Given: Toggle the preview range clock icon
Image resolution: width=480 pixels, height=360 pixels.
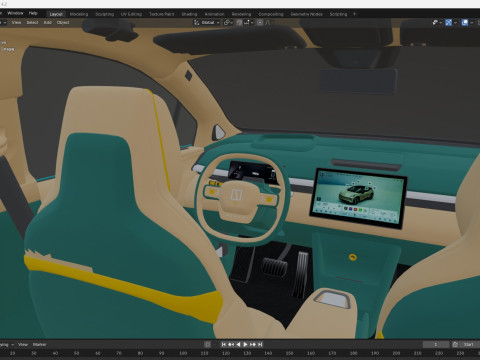Looking at the screenshot, I should point(455,344).
